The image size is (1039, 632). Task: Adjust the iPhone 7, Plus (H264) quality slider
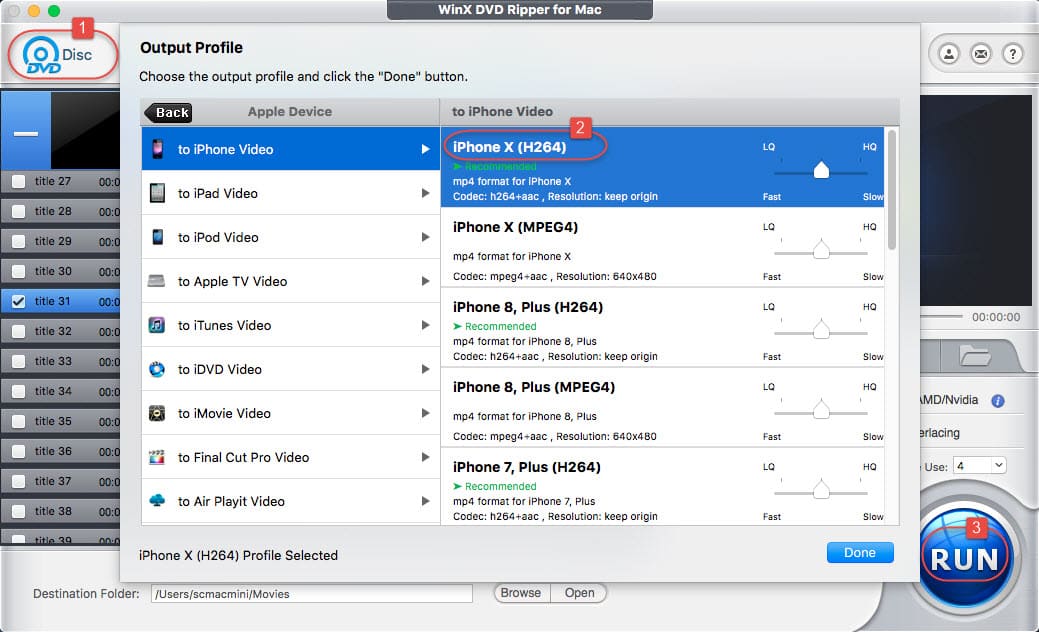[x=821, y=490]
